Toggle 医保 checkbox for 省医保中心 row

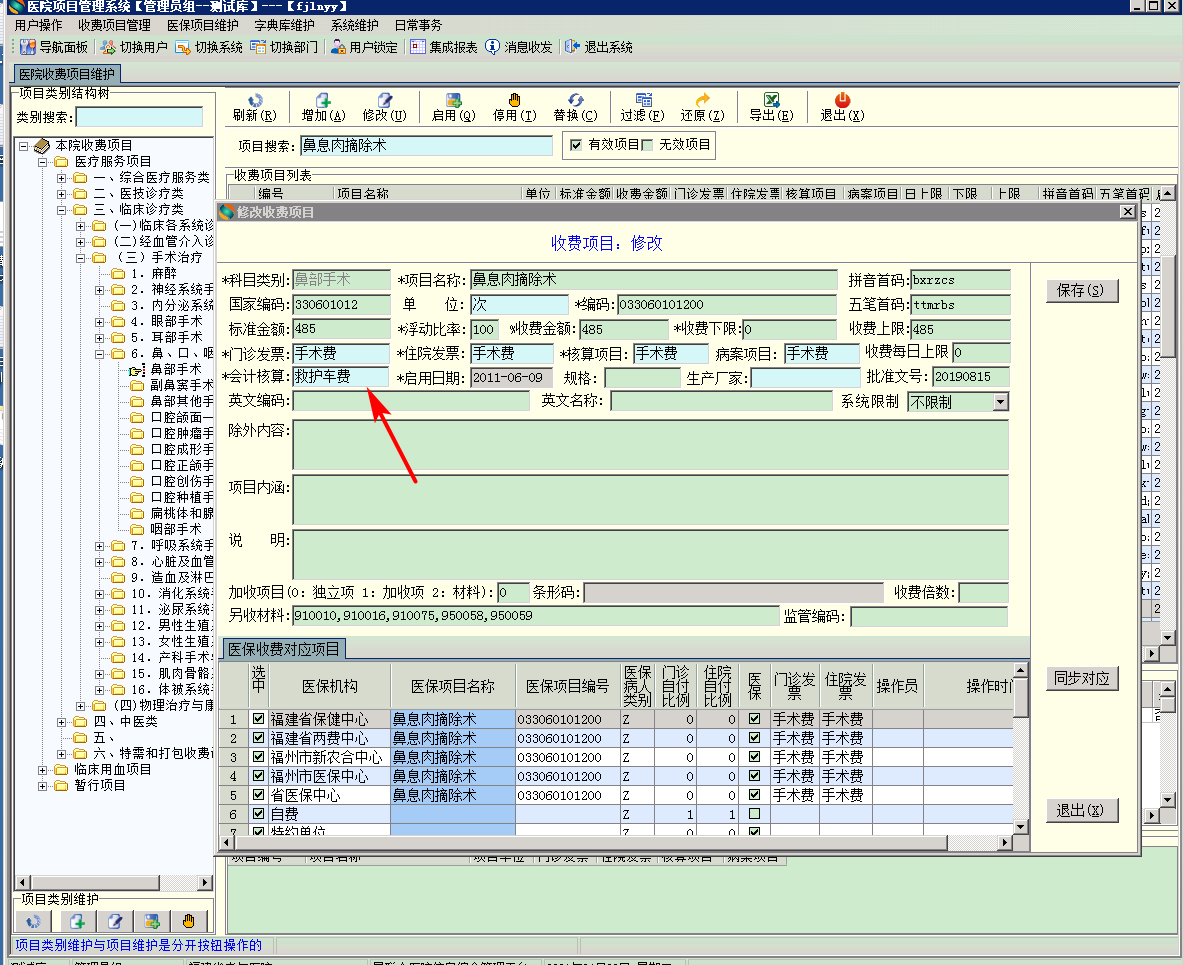[x=754, y=794]
